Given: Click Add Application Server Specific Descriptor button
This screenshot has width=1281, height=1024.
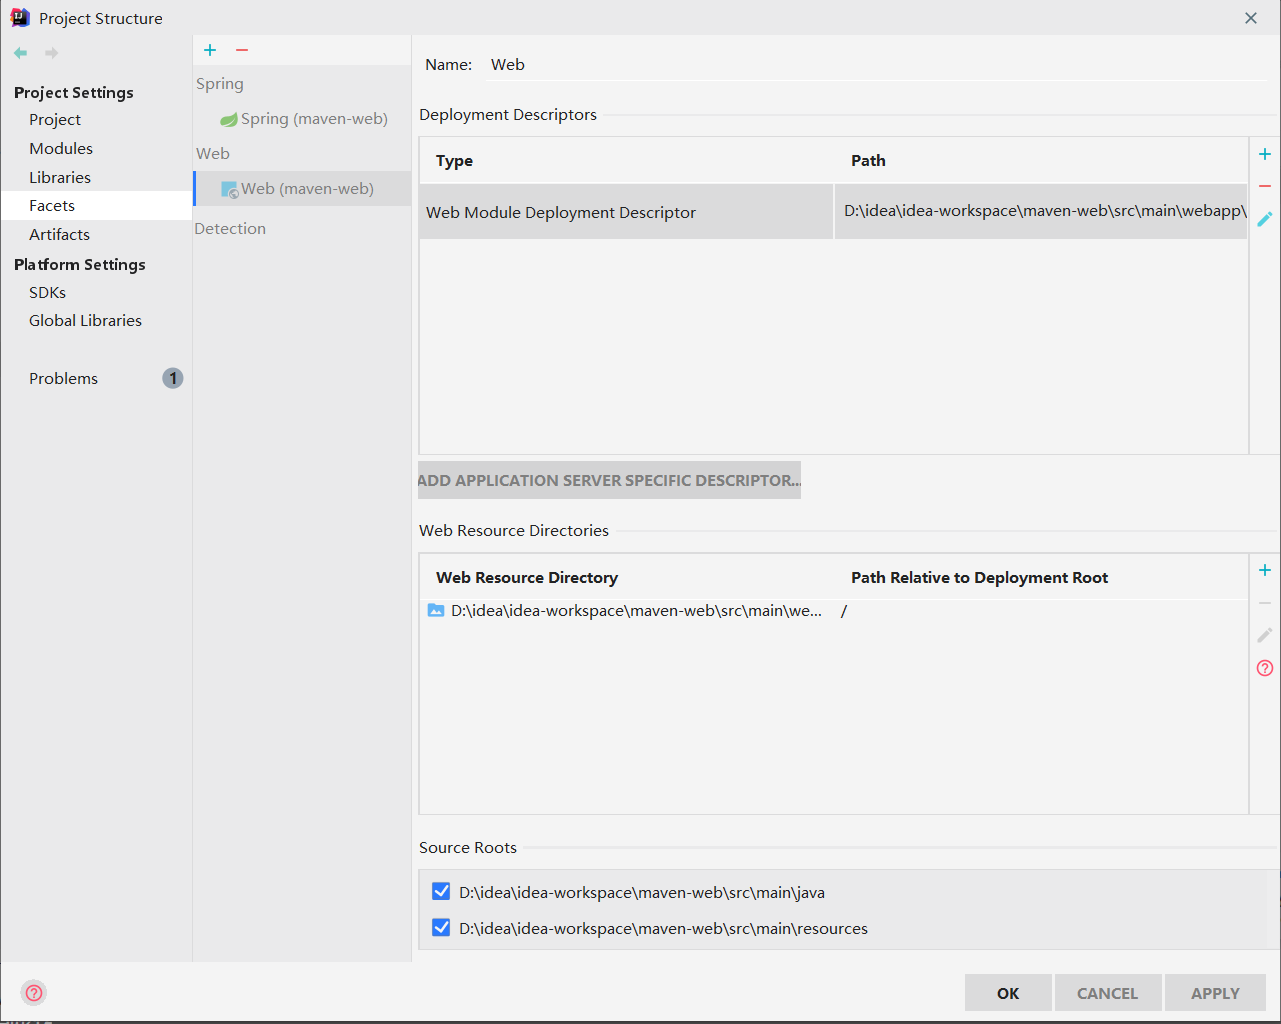Looking at the screenshot, I should click(x=609, y=480).
